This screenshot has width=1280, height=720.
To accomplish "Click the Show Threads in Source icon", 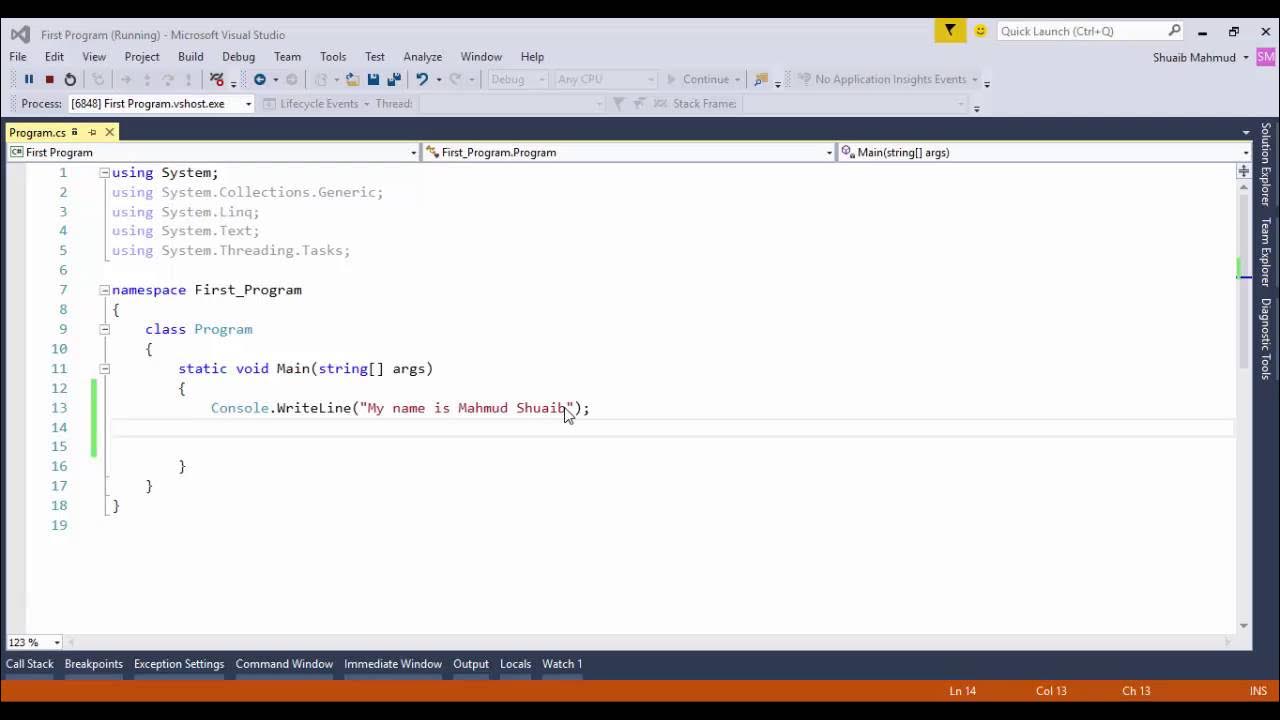I will click(217, 79).
